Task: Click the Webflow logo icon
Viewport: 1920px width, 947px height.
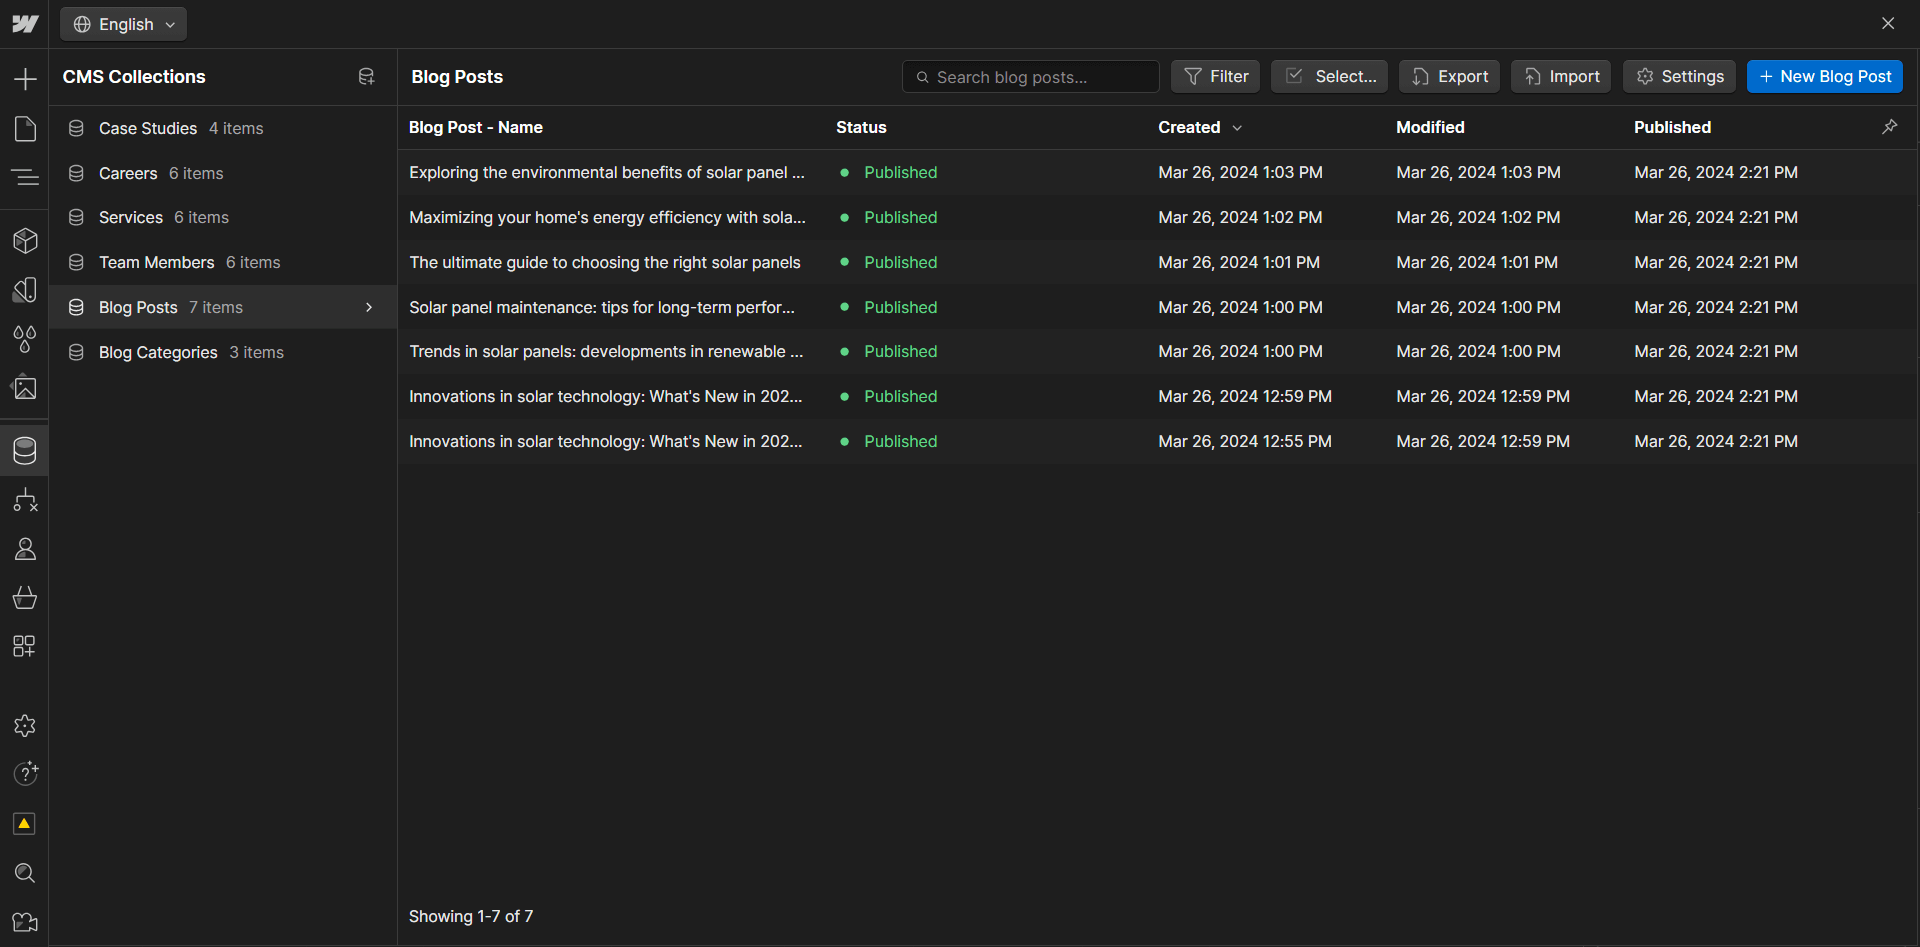Action: pos(25,24)
